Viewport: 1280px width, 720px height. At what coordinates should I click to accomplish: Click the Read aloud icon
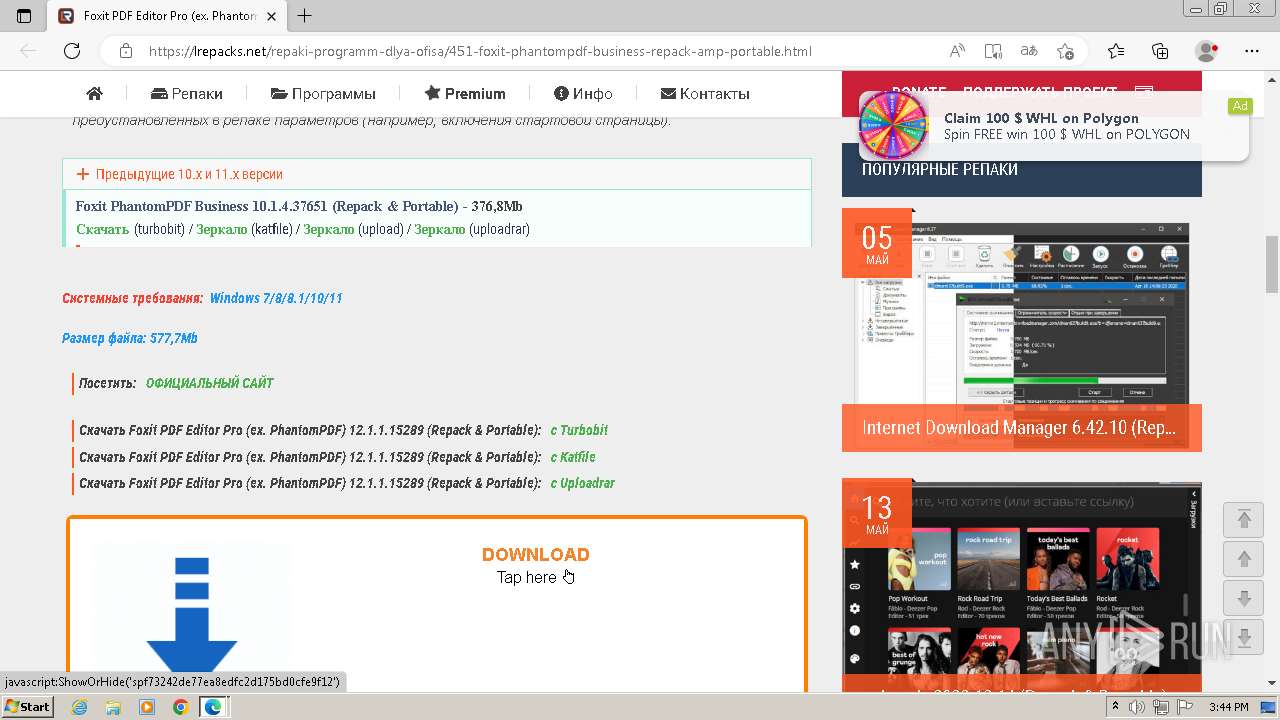[957, 51]
